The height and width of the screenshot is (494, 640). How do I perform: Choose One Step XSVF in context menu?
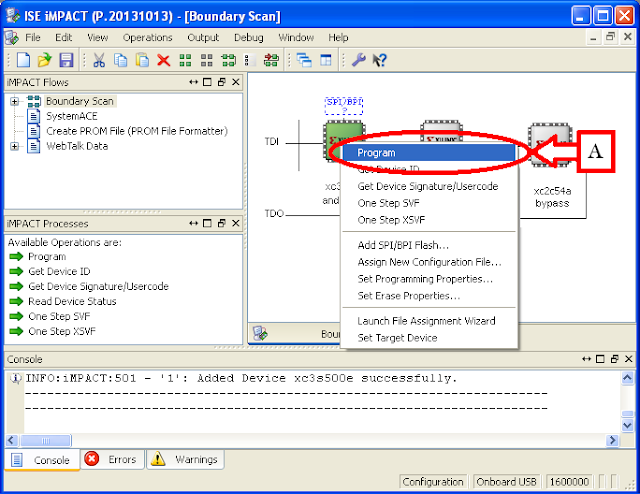(x=429, y=220)
